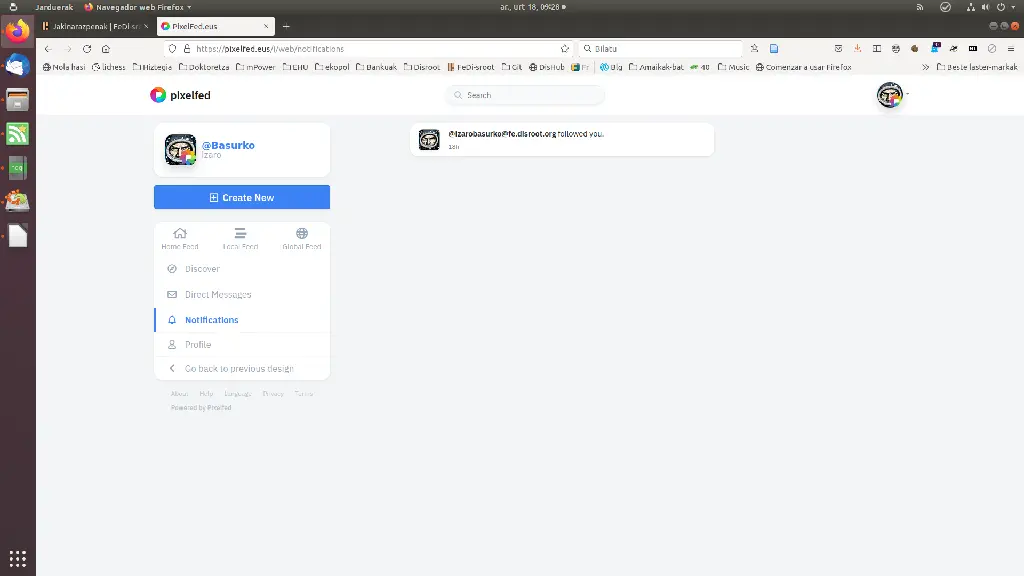Click the Pixelfed logo in header
This screenshot has height=576, width=1024.
click(180, 95)
